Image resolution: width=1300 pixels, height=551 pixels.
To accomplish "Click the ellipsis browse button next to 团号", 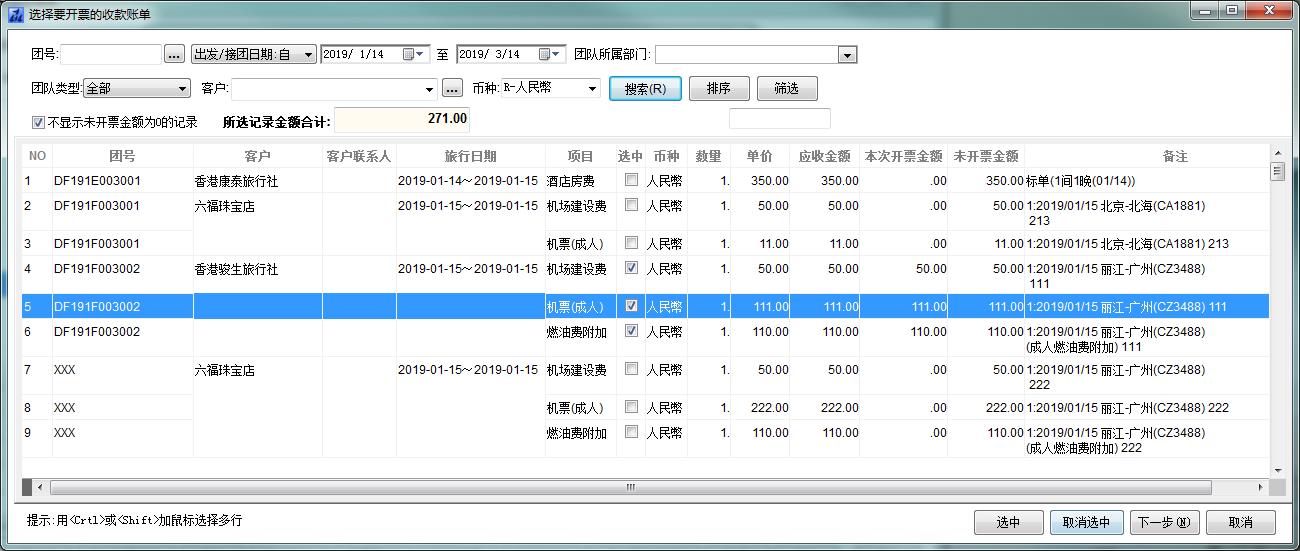I will [174, 55].
